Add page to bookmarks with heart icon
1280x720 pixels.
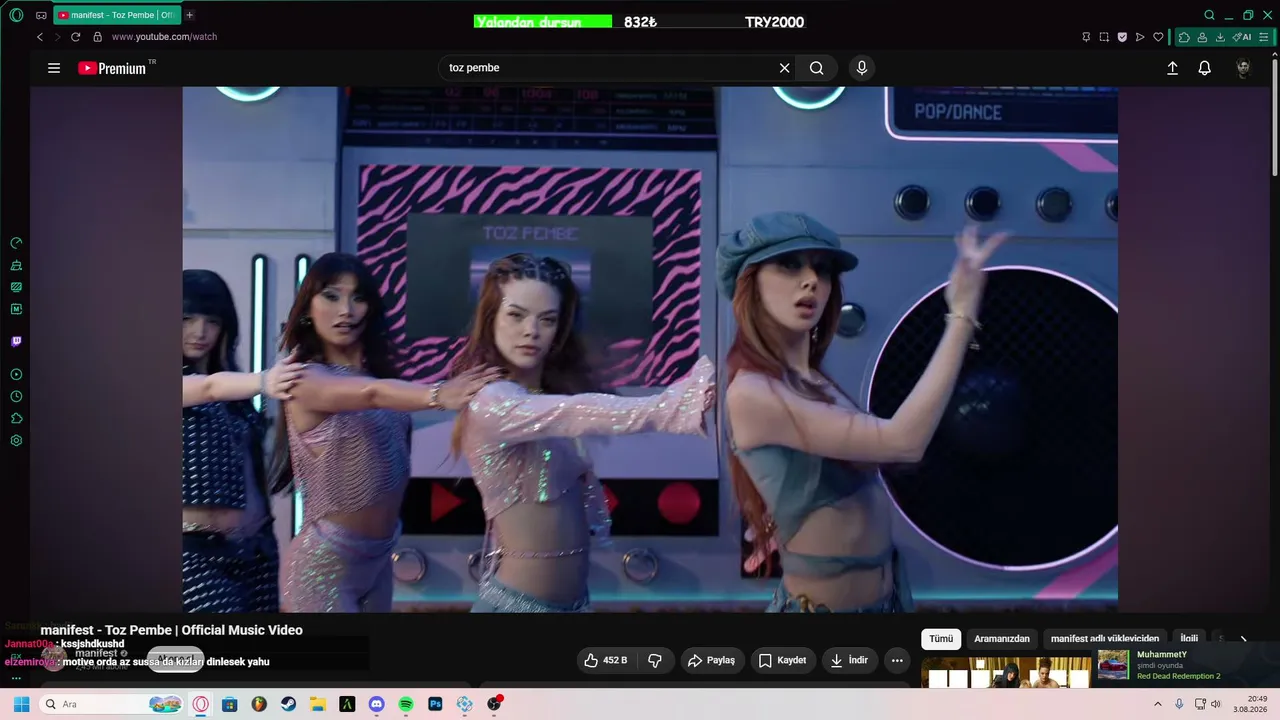1158,37
